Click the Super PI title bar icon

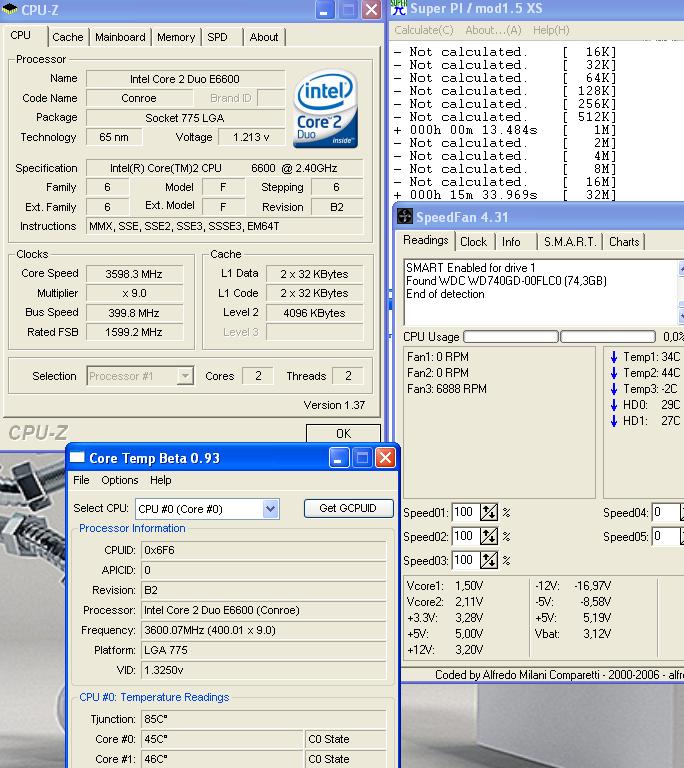(399, 8)
